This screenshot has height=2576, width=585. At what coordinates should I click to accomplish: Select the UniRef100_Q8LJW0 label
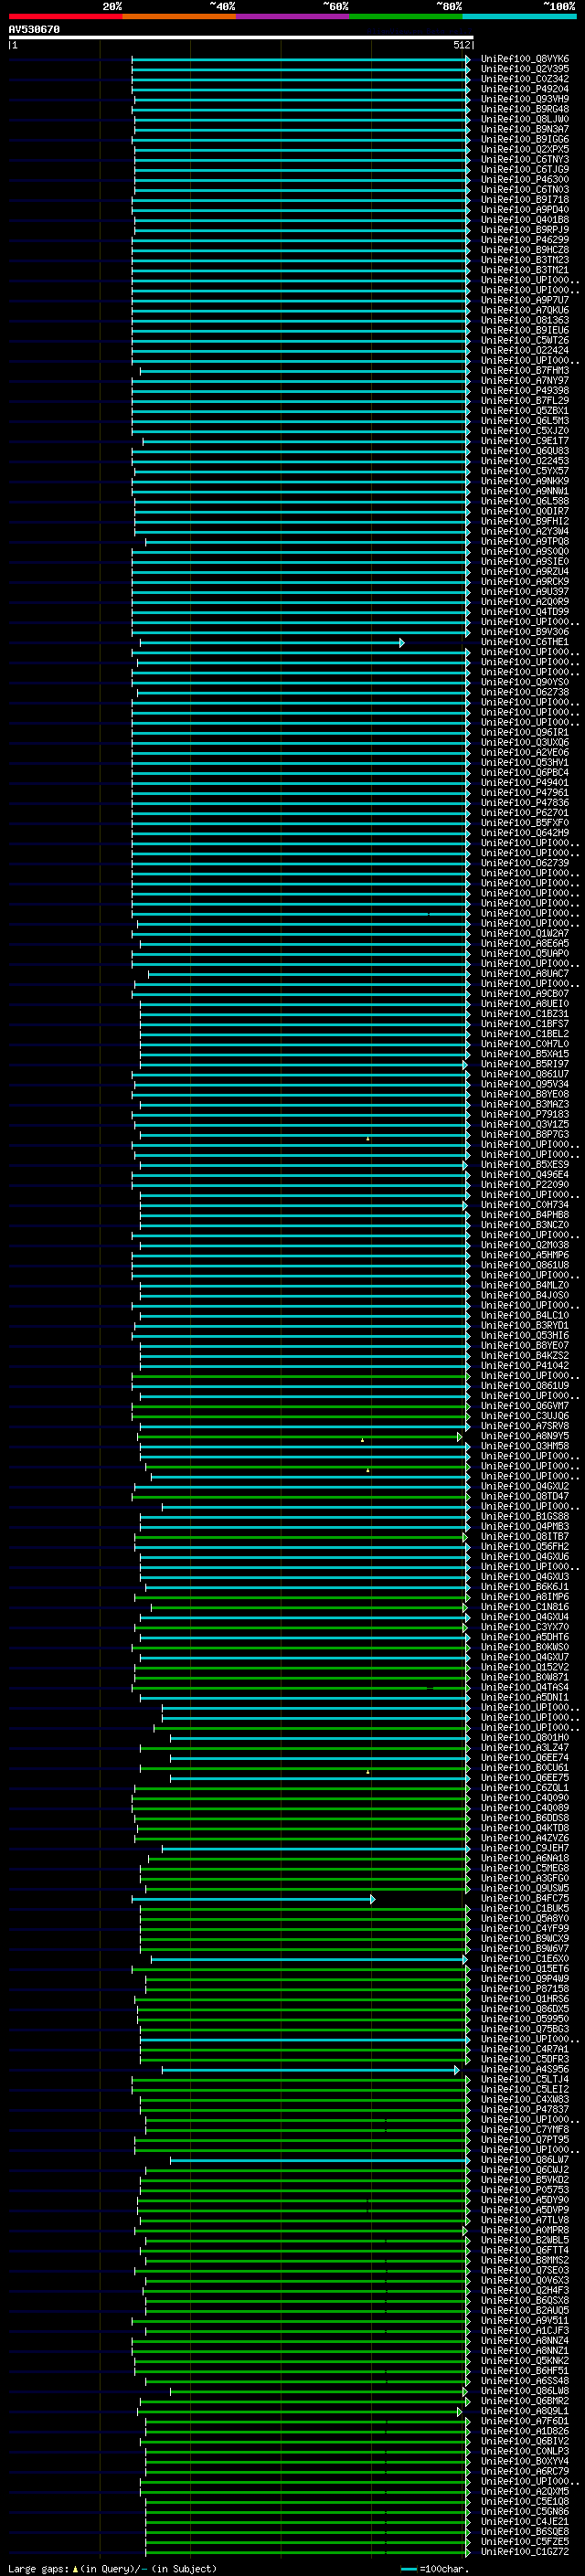pyautogui.click(x=525, y=119)
